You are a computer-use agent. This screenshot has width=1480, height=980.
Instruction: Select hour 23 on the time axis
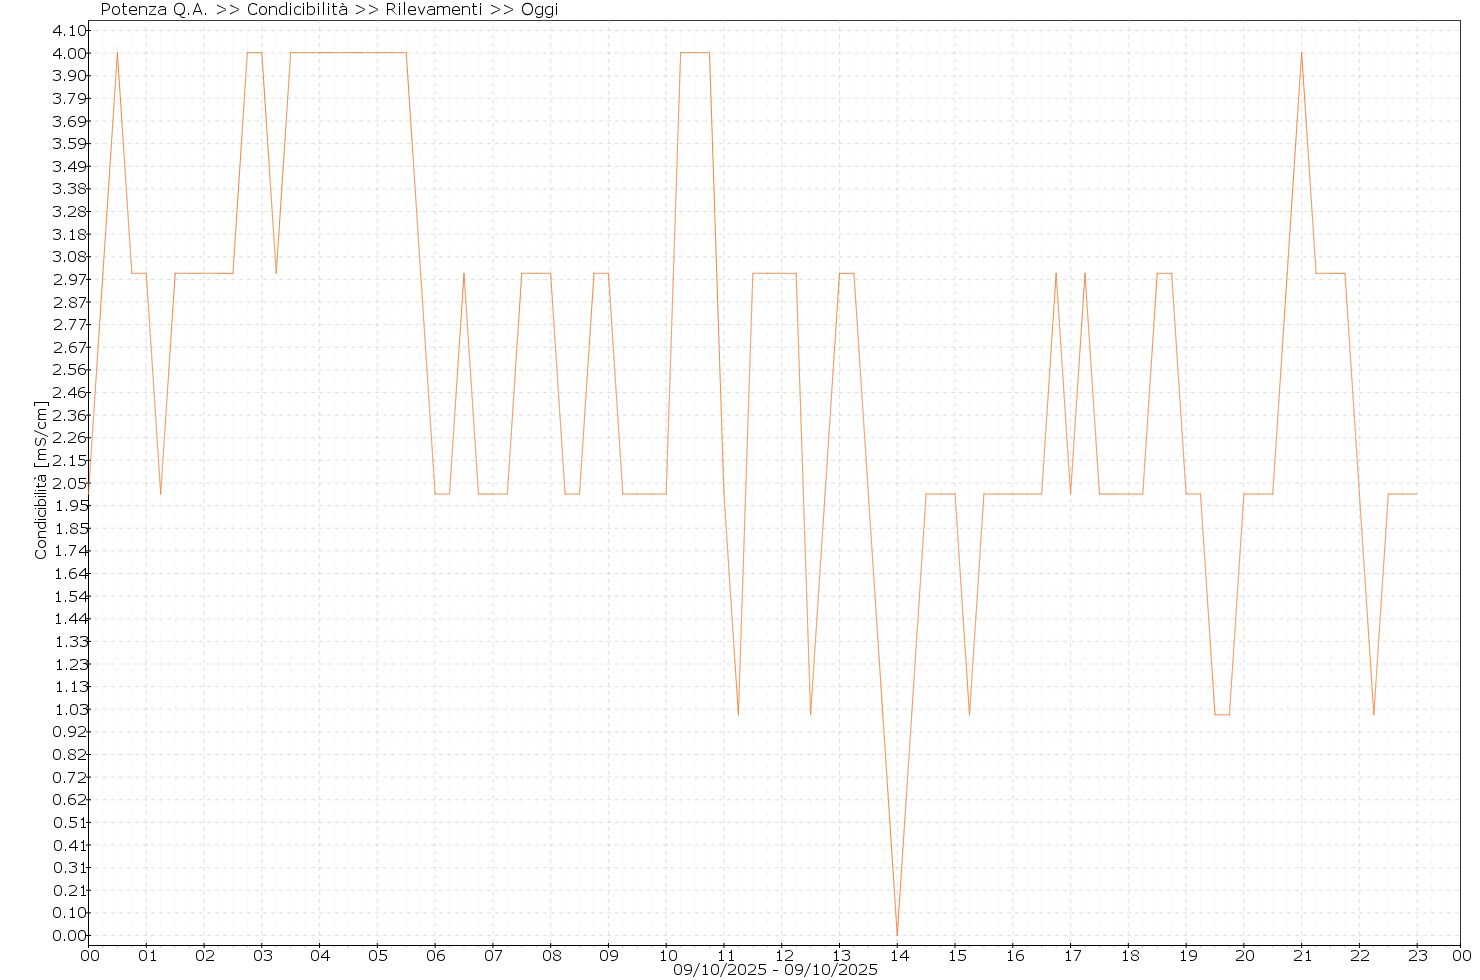tap(1416, 955)
